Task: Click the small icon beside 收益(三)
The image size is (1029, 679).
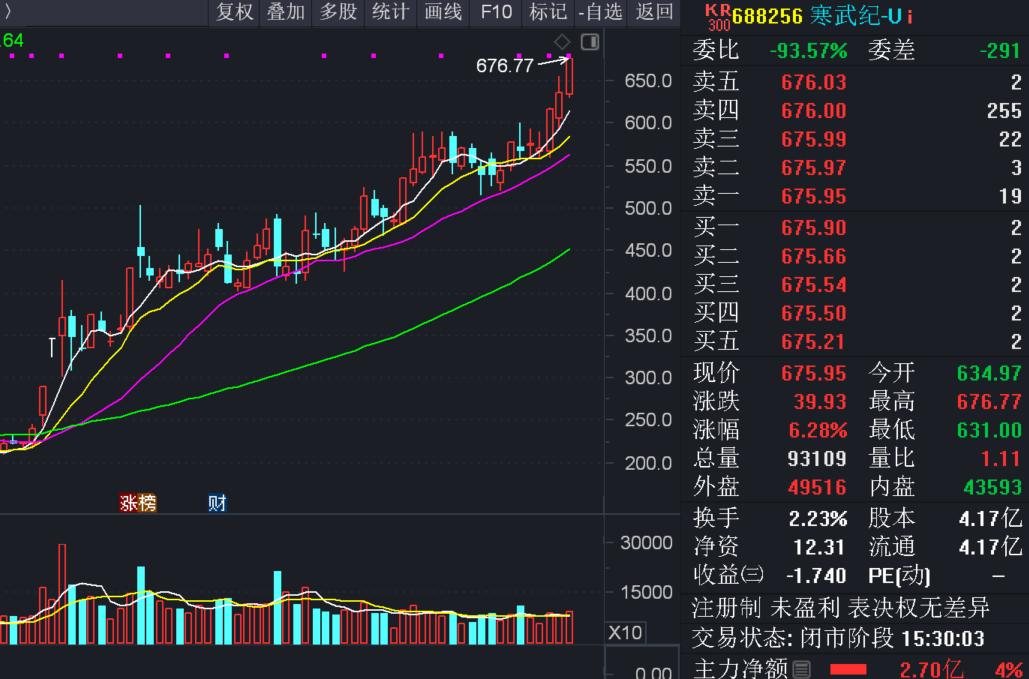Action: pyautogui.click(x=755, y=573)
